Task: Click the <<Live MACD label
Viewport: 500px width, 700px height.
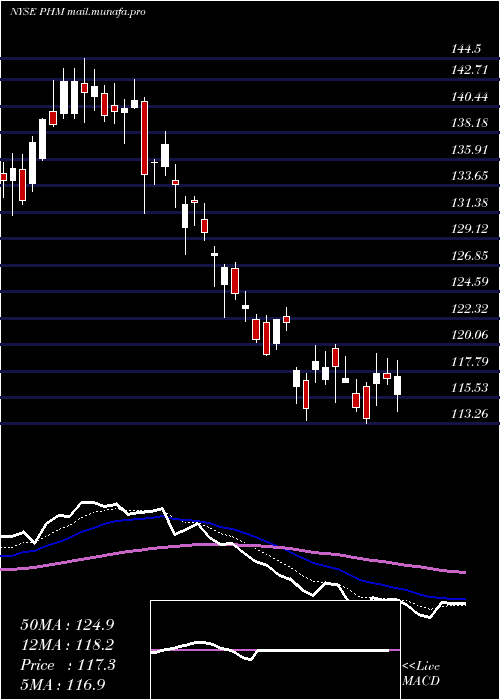Action: [x=421, y=674]
